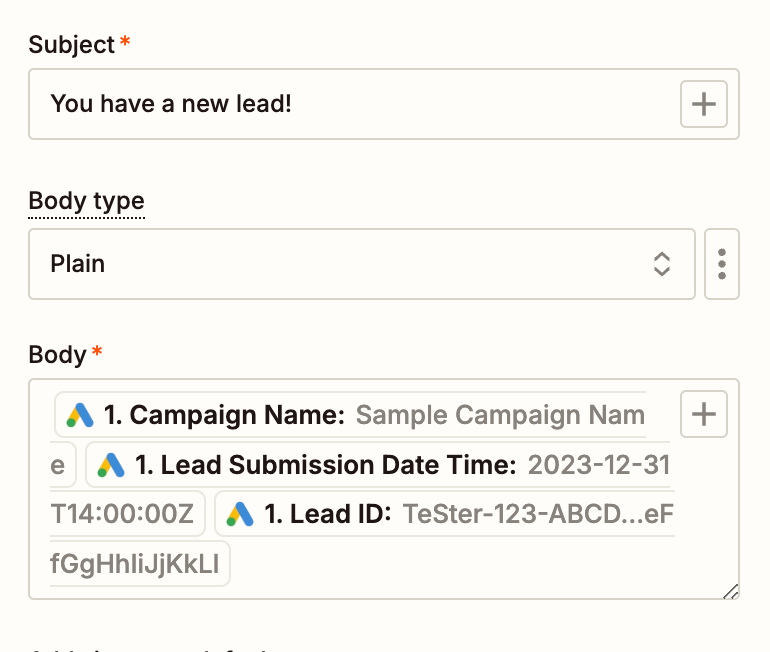Focus the Subject field with 'You have a new lead!'

350,104
